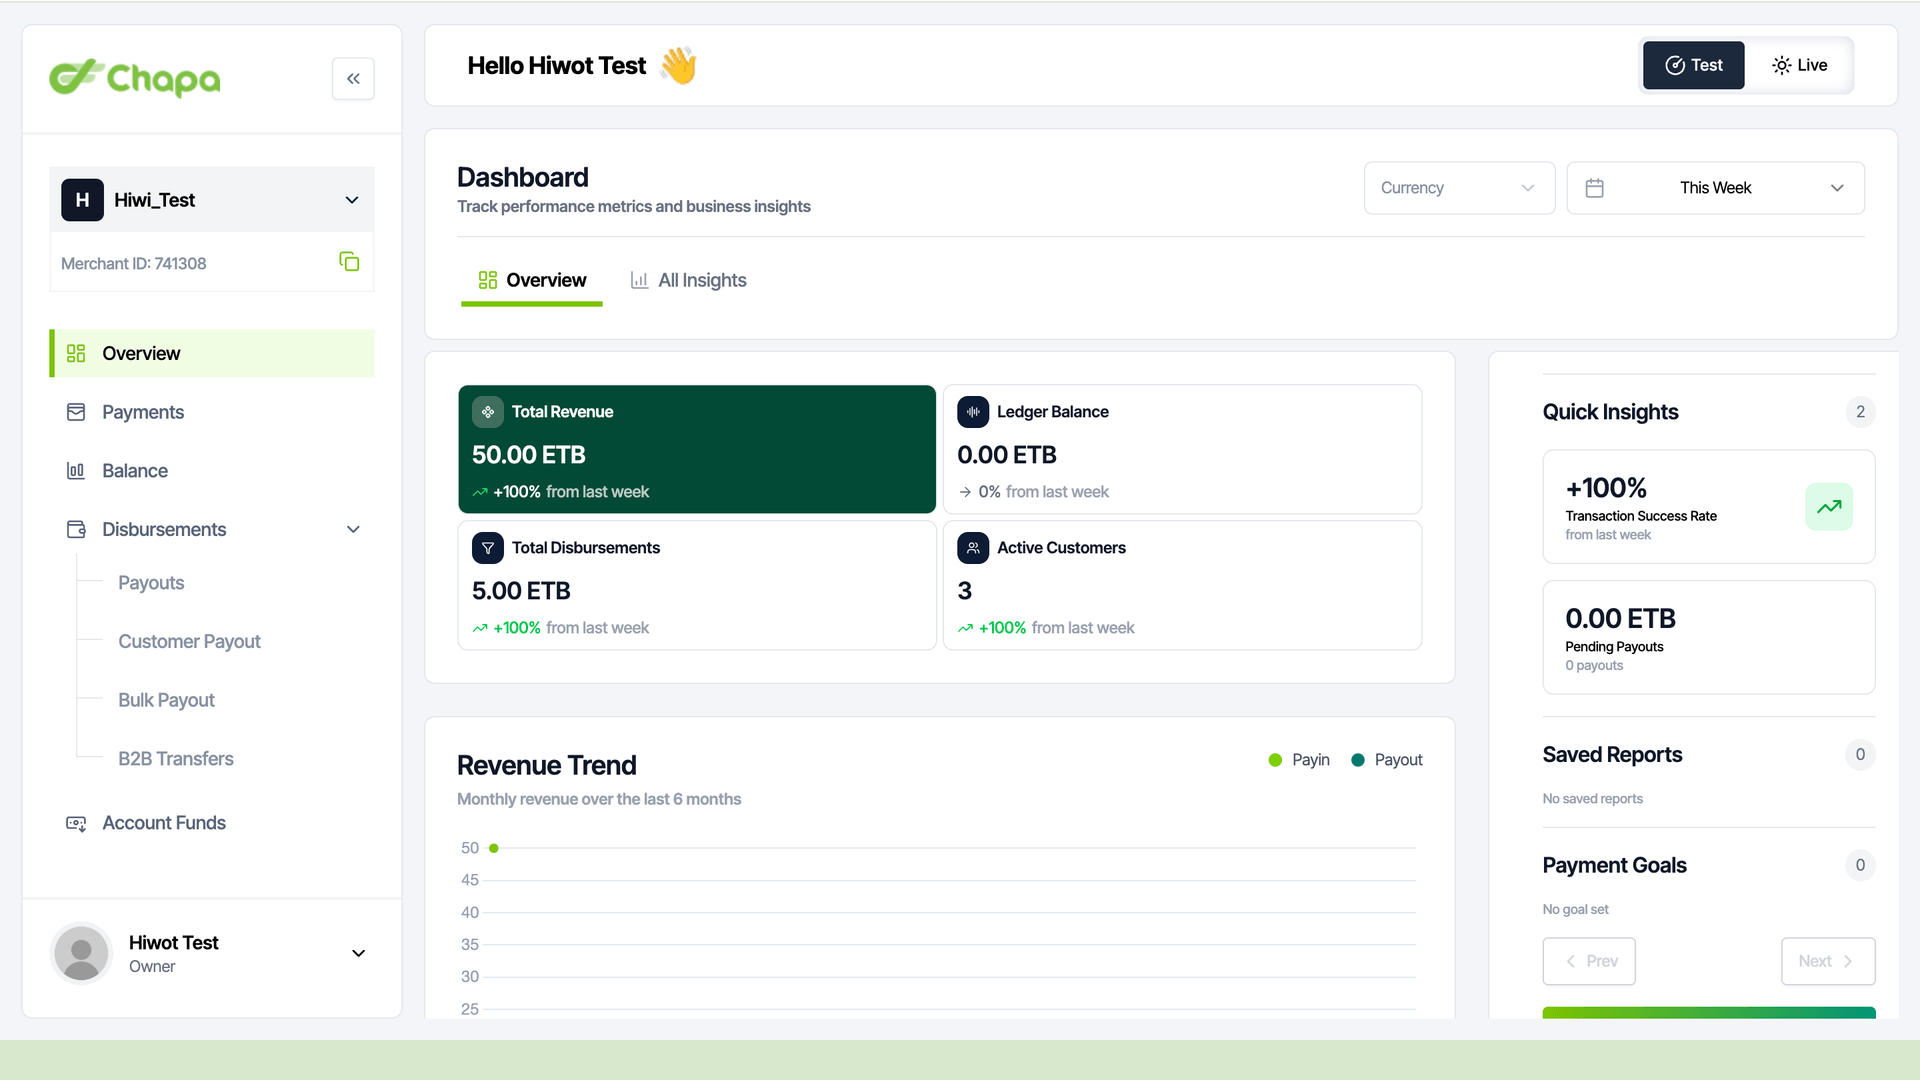Click the Overview grid icon in sidebar
Viewport: 1920px width, 1080px height.
pos(76,353)
